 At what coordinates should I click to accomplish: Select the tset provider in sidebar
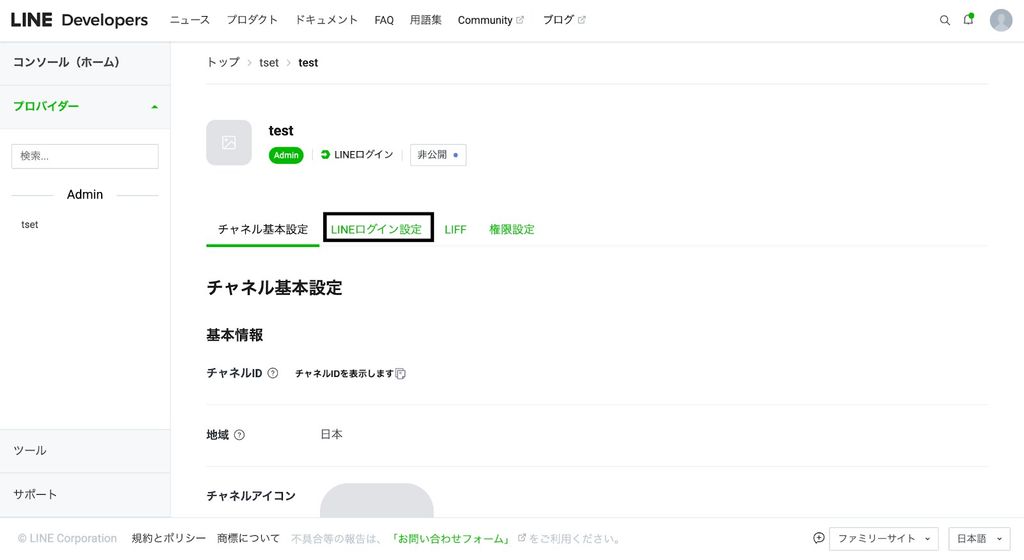coord(29,225)
